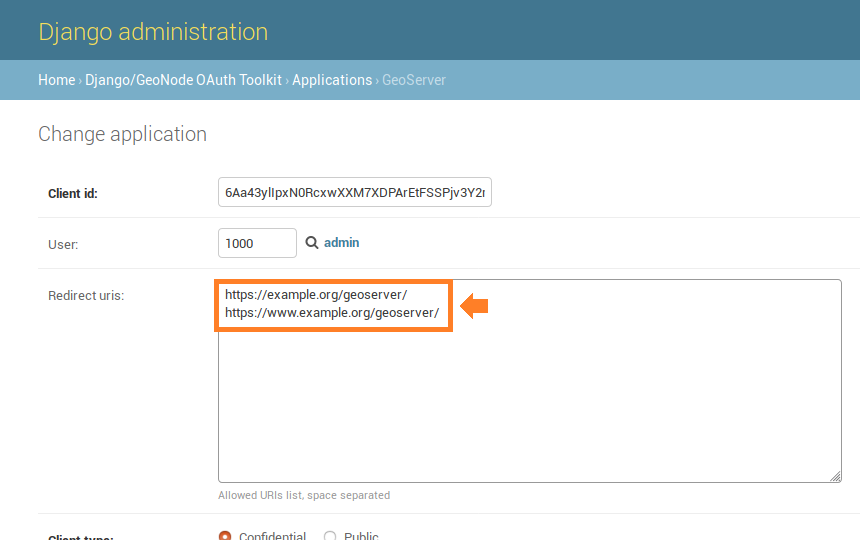Click the Django administration site title

click(x=153, y=31)
